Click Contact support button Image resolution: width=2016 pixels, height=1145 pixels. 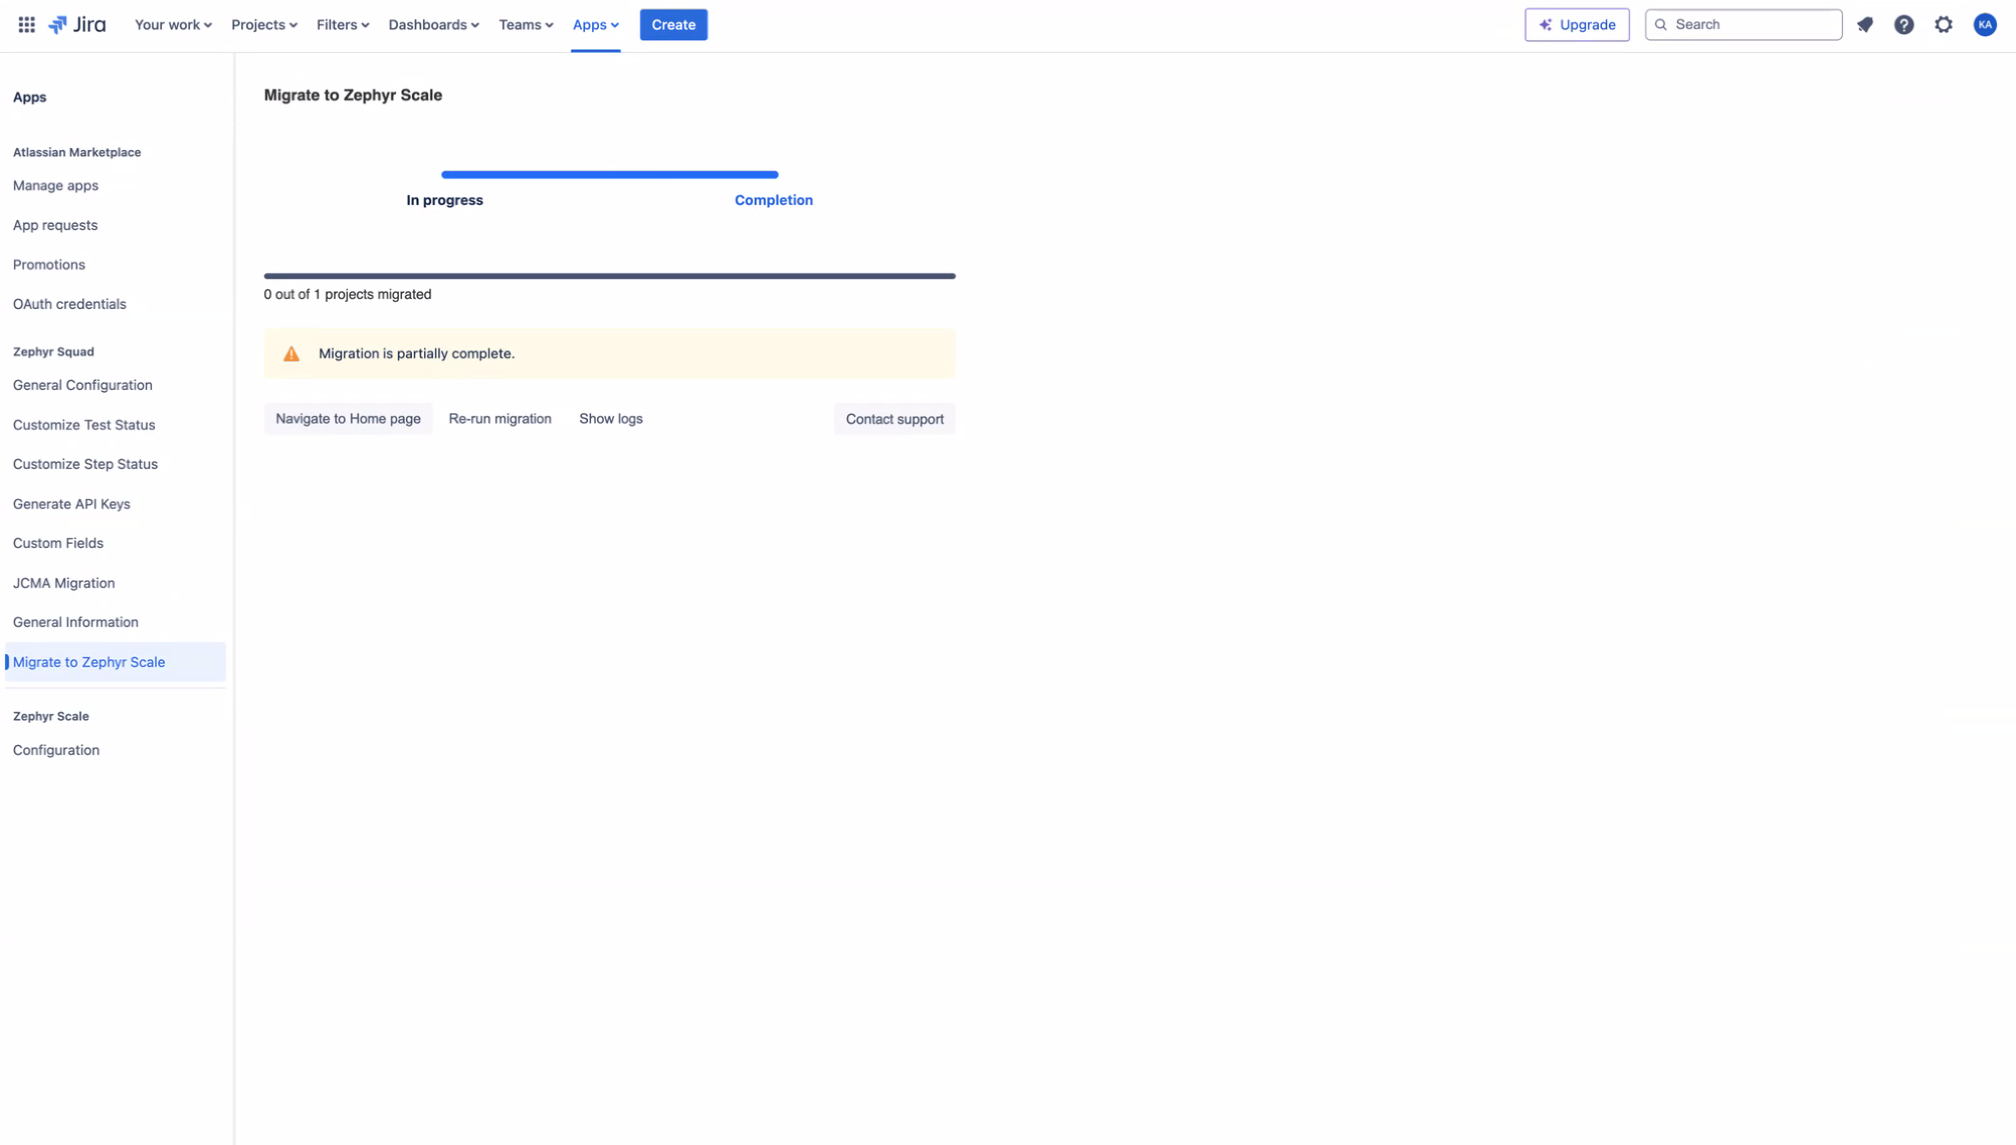(x=894, y=419)
